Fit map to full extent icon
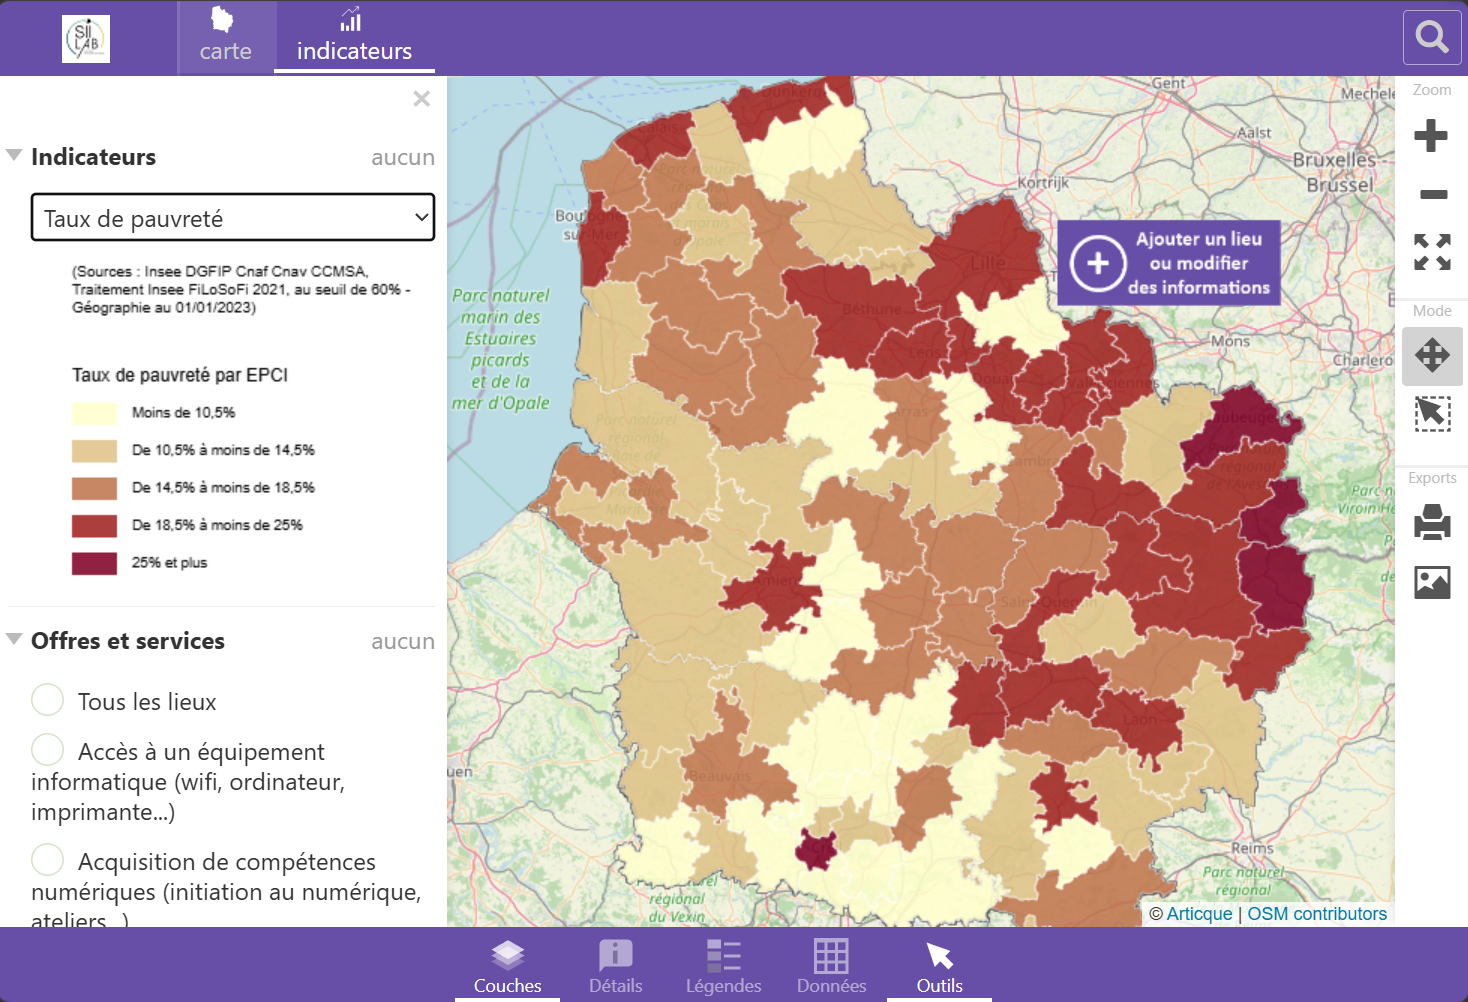The height and width of the screenshot is (1002, 1468). (1432, 252)
